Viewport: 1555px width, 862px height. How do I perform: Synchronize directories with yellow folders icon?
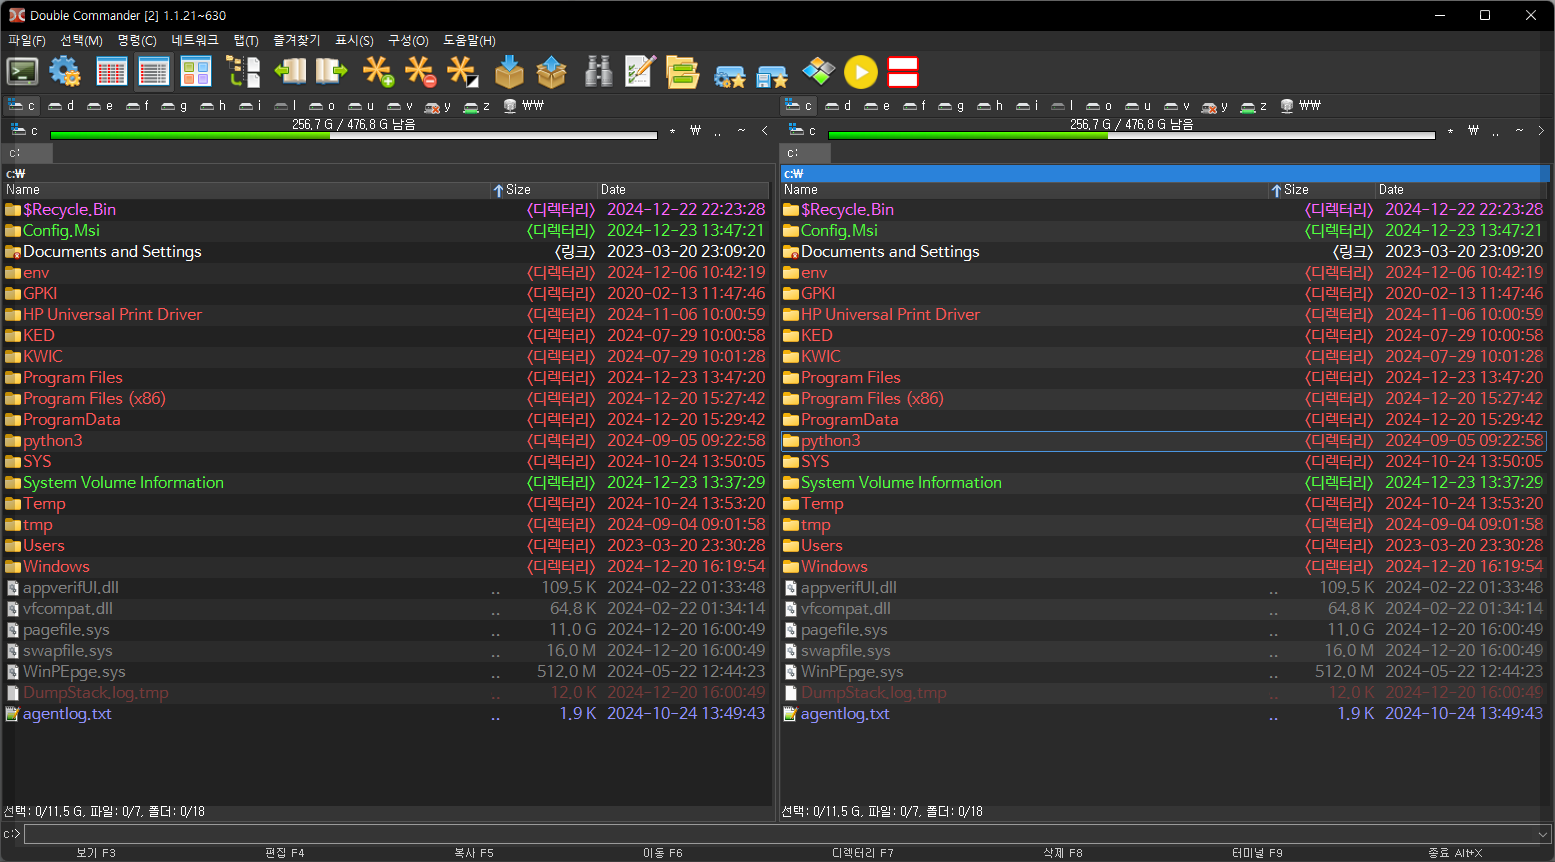(682, 72)
